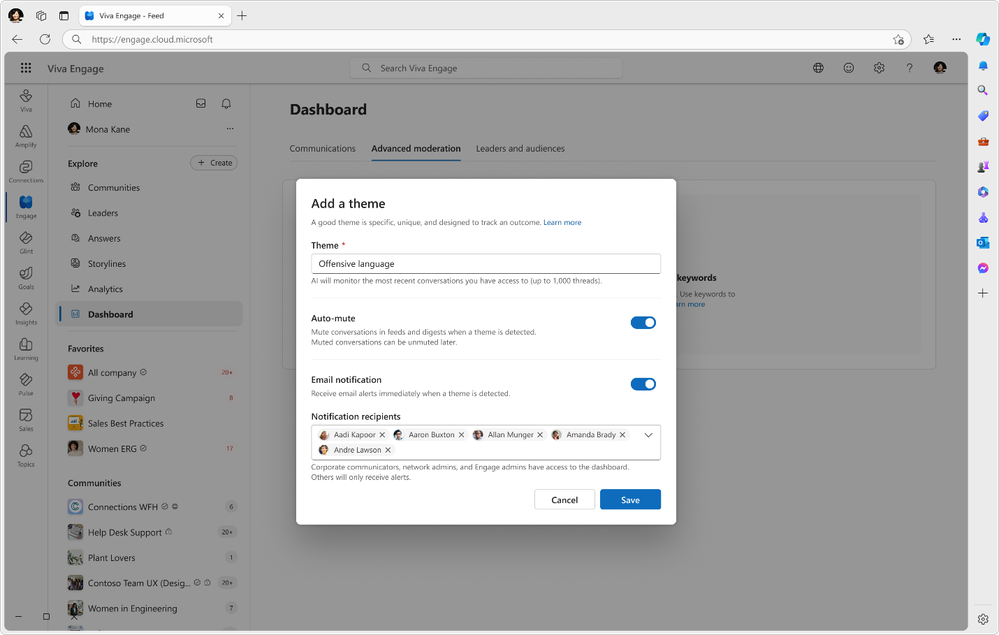Screen dimensions: 999x635
Task: Expand Notification recipients dropdown chevron
Action: pyautogui.click(x=648, y=435)
